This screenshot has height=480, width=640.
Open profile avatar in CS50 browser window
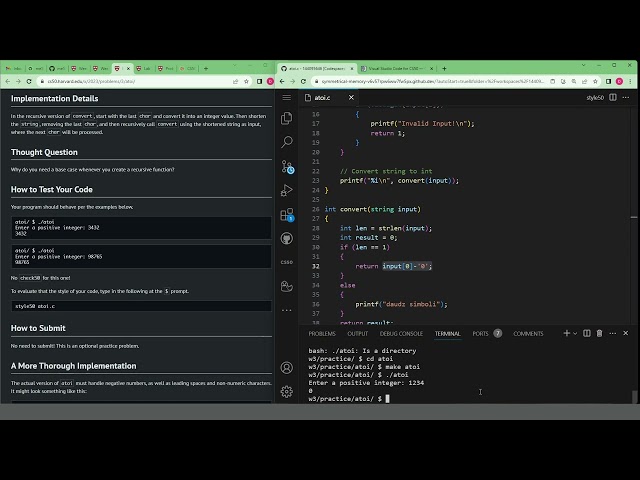point(270,81)
